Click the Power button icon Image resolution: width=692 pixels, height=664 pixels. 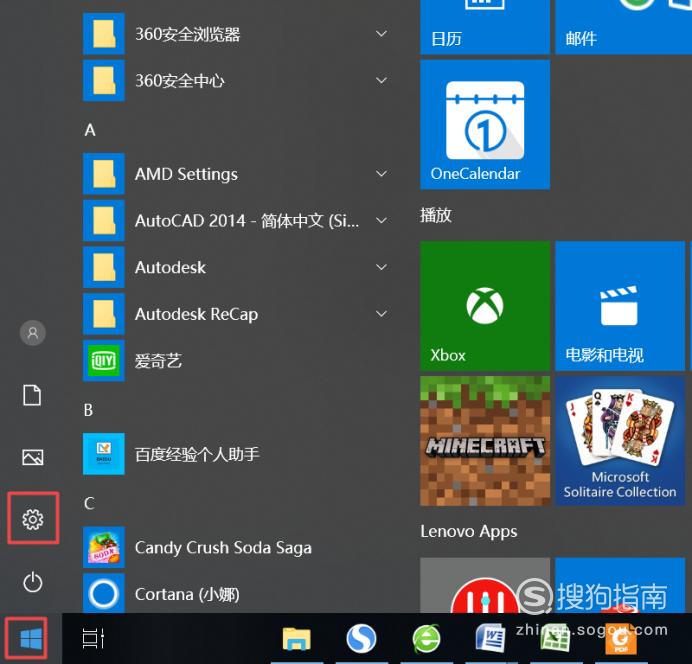point(33,582)
